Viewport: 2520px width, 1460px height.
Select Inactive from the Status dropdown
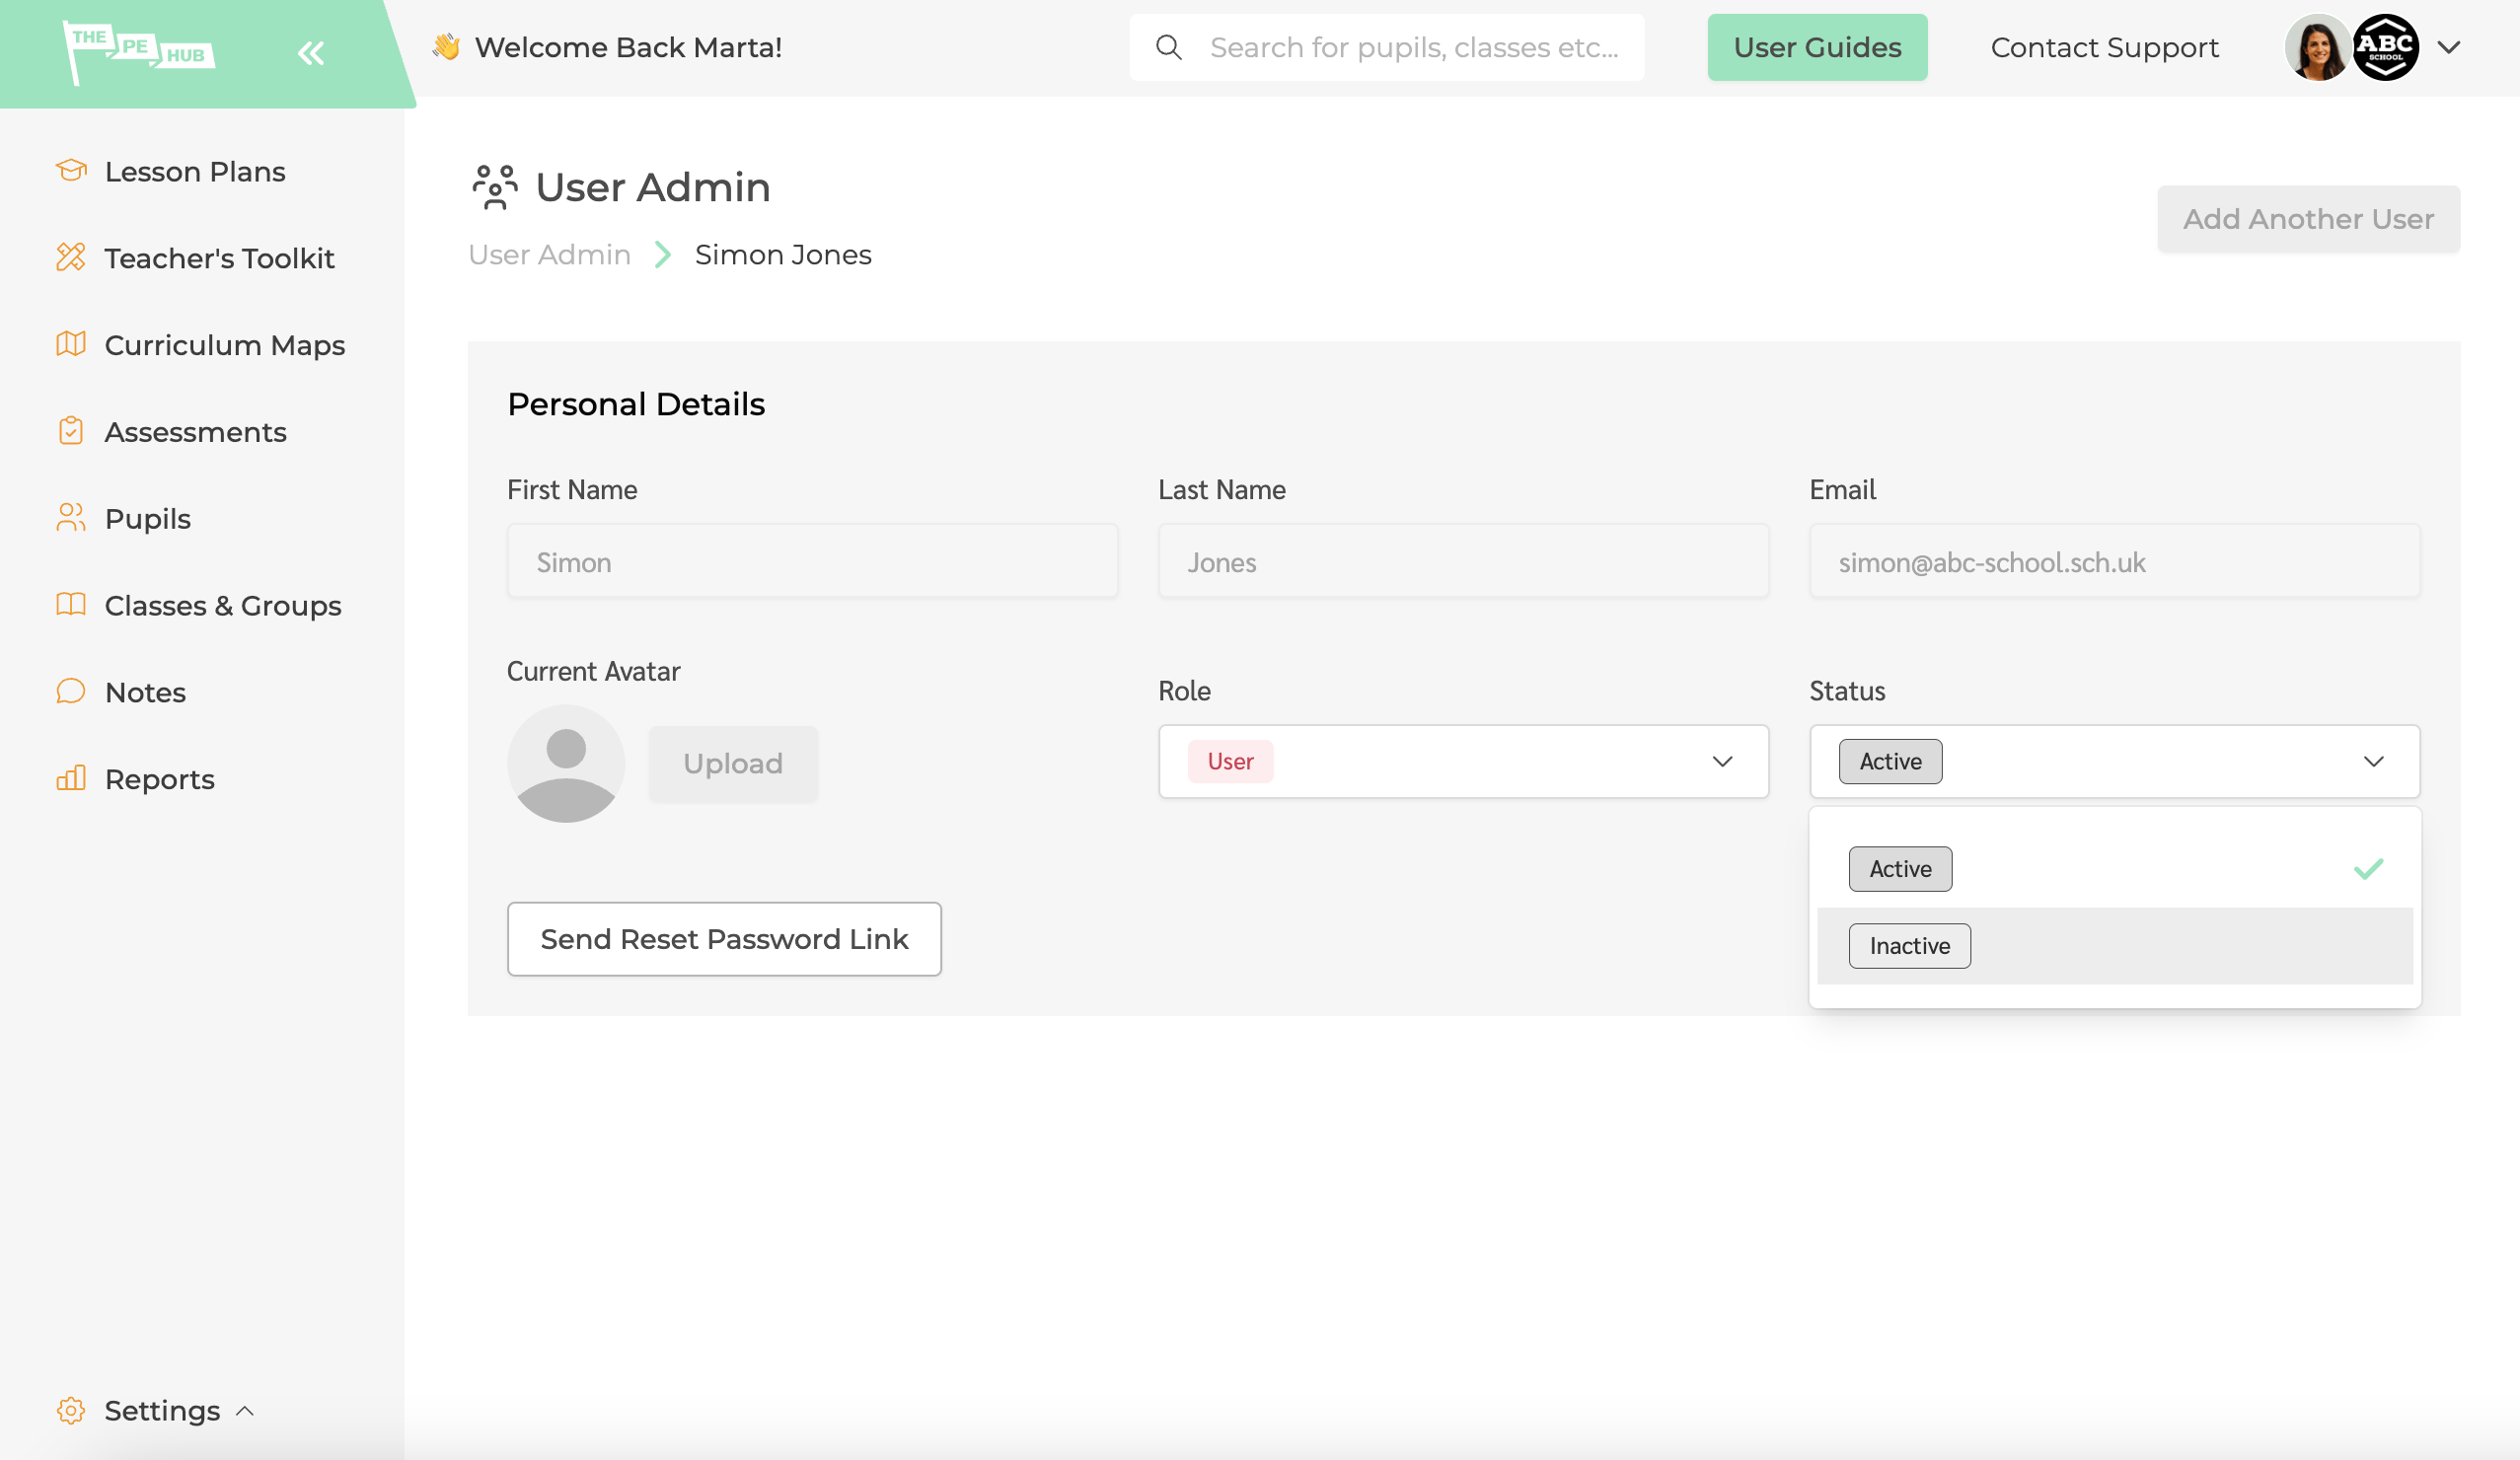tap(1908, 944)
